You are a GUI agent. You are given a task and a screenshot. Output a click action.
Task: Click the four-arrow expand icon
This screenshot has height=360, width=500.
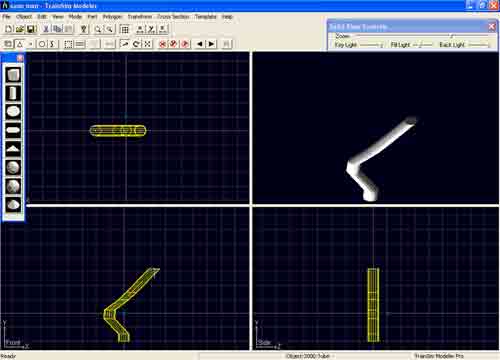point(148,44)
